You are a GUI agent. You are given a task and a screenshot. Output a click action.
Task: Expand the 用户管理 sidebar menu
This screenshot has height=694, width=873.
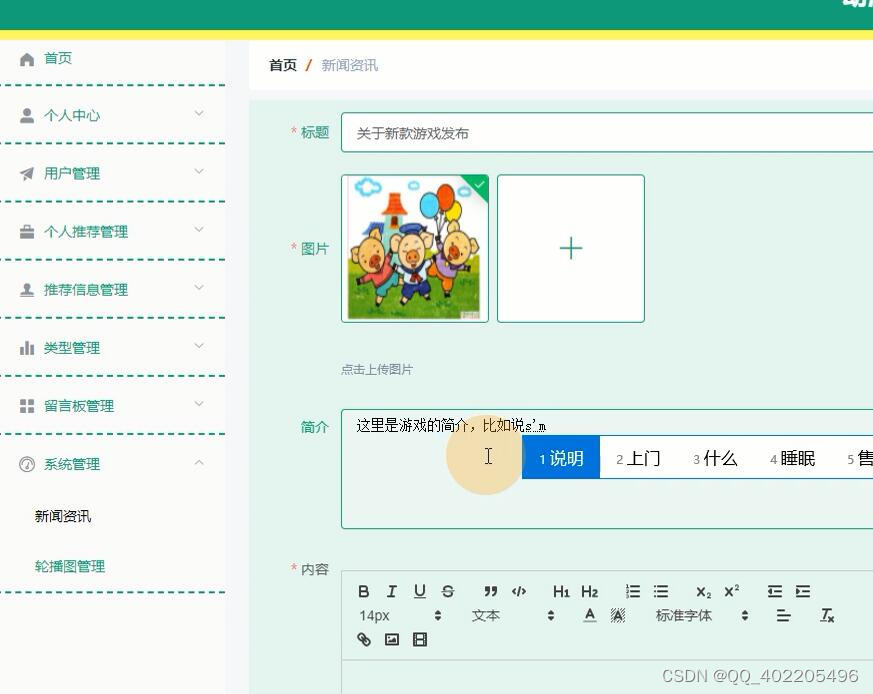point(112,173)
